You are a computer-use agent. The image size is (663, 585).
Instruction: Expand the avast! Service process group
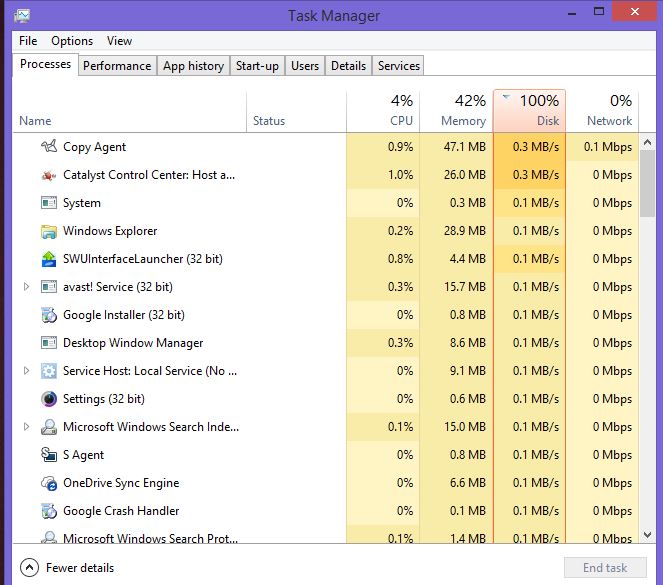[26, 287]
